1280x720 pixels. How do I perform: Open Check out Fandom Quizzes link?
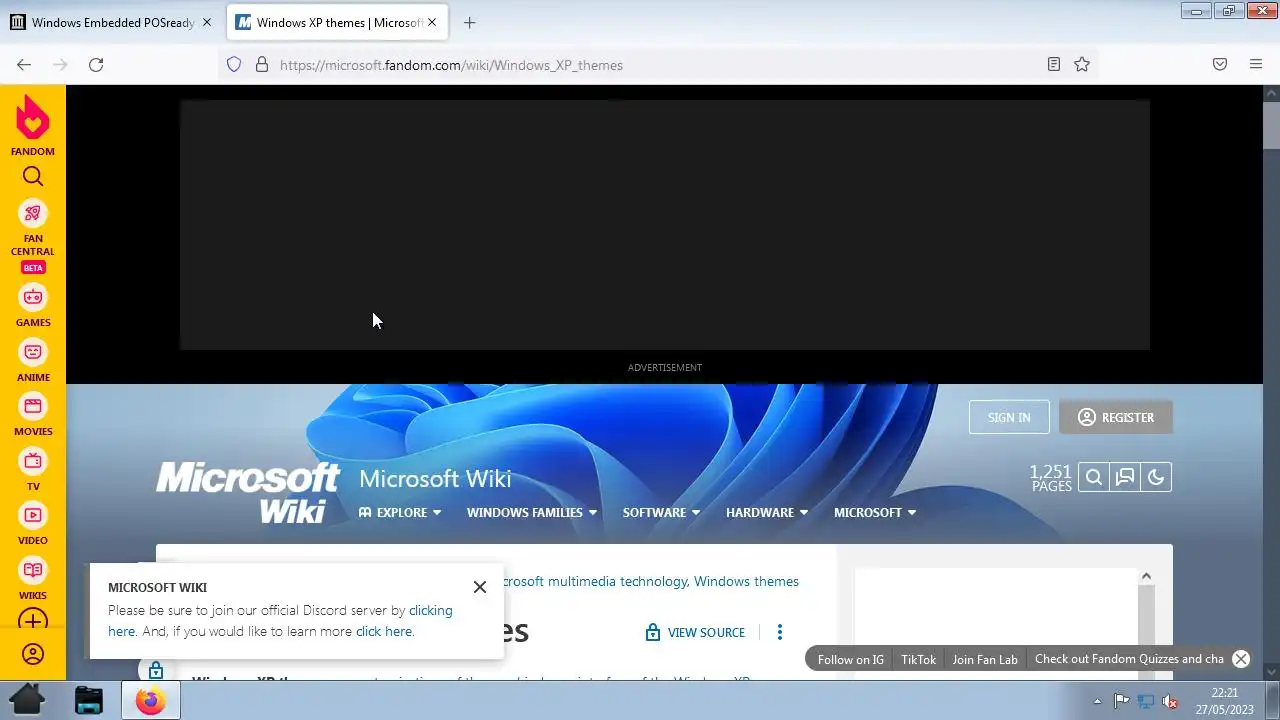[x=1129, y=659]
